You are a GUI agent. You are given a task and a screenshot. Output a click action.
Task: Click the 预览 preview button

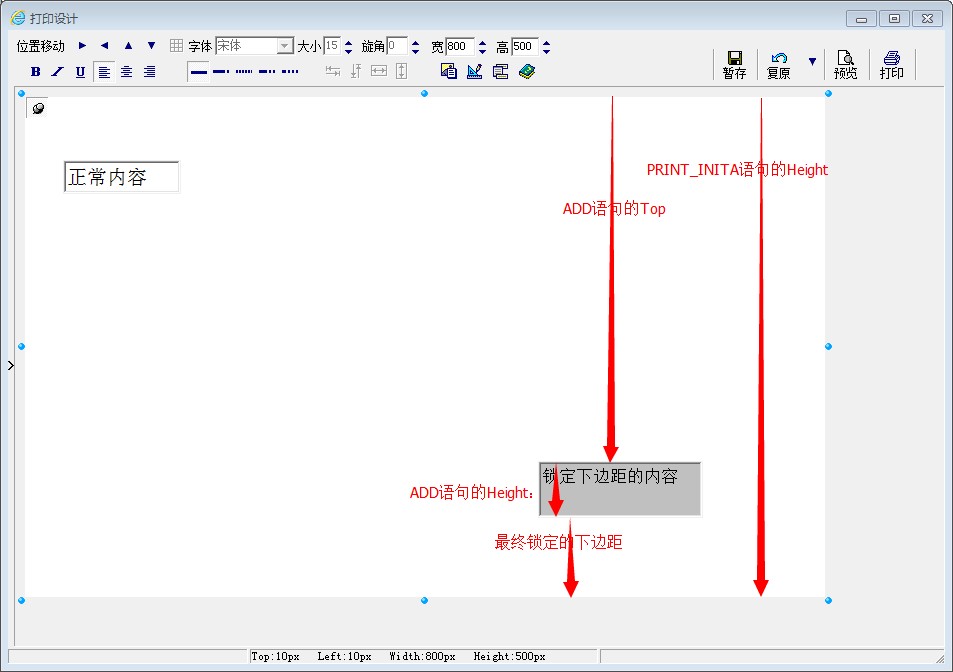pyautogui.click(x=845, y=65)
